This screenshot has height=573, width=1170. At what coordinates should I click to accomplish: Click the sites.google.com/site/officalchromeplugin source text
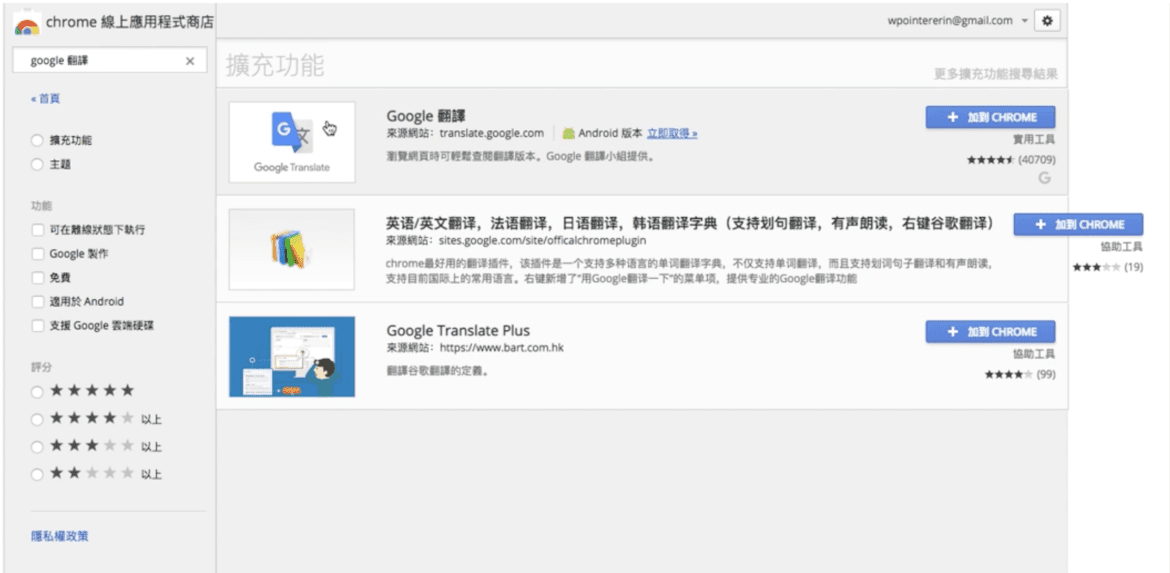tap(542, 241)
